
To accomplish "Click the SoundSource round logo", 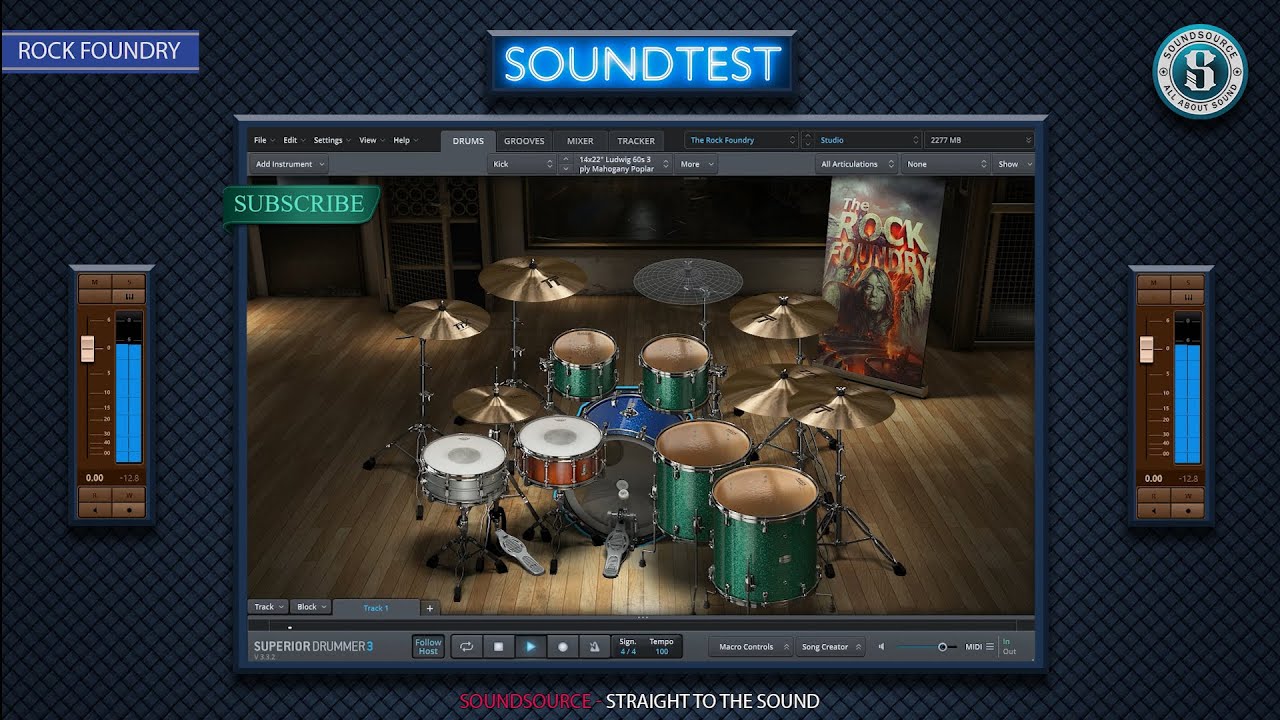I will tap(1199, 71).
